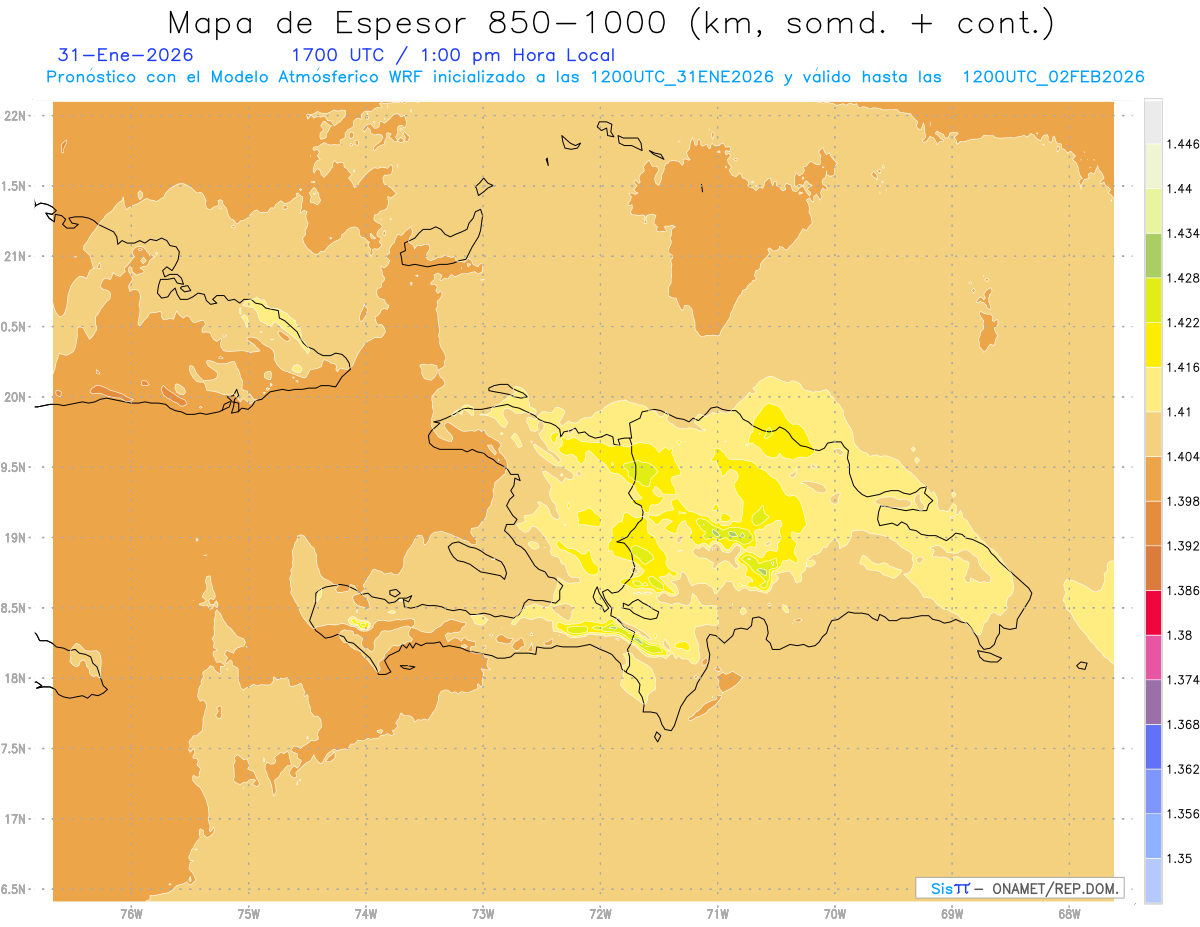Click the "1.368" colorbar value
Image resolution: width=1200 pixels, height=927 pixels.
tap(1182, 724)
